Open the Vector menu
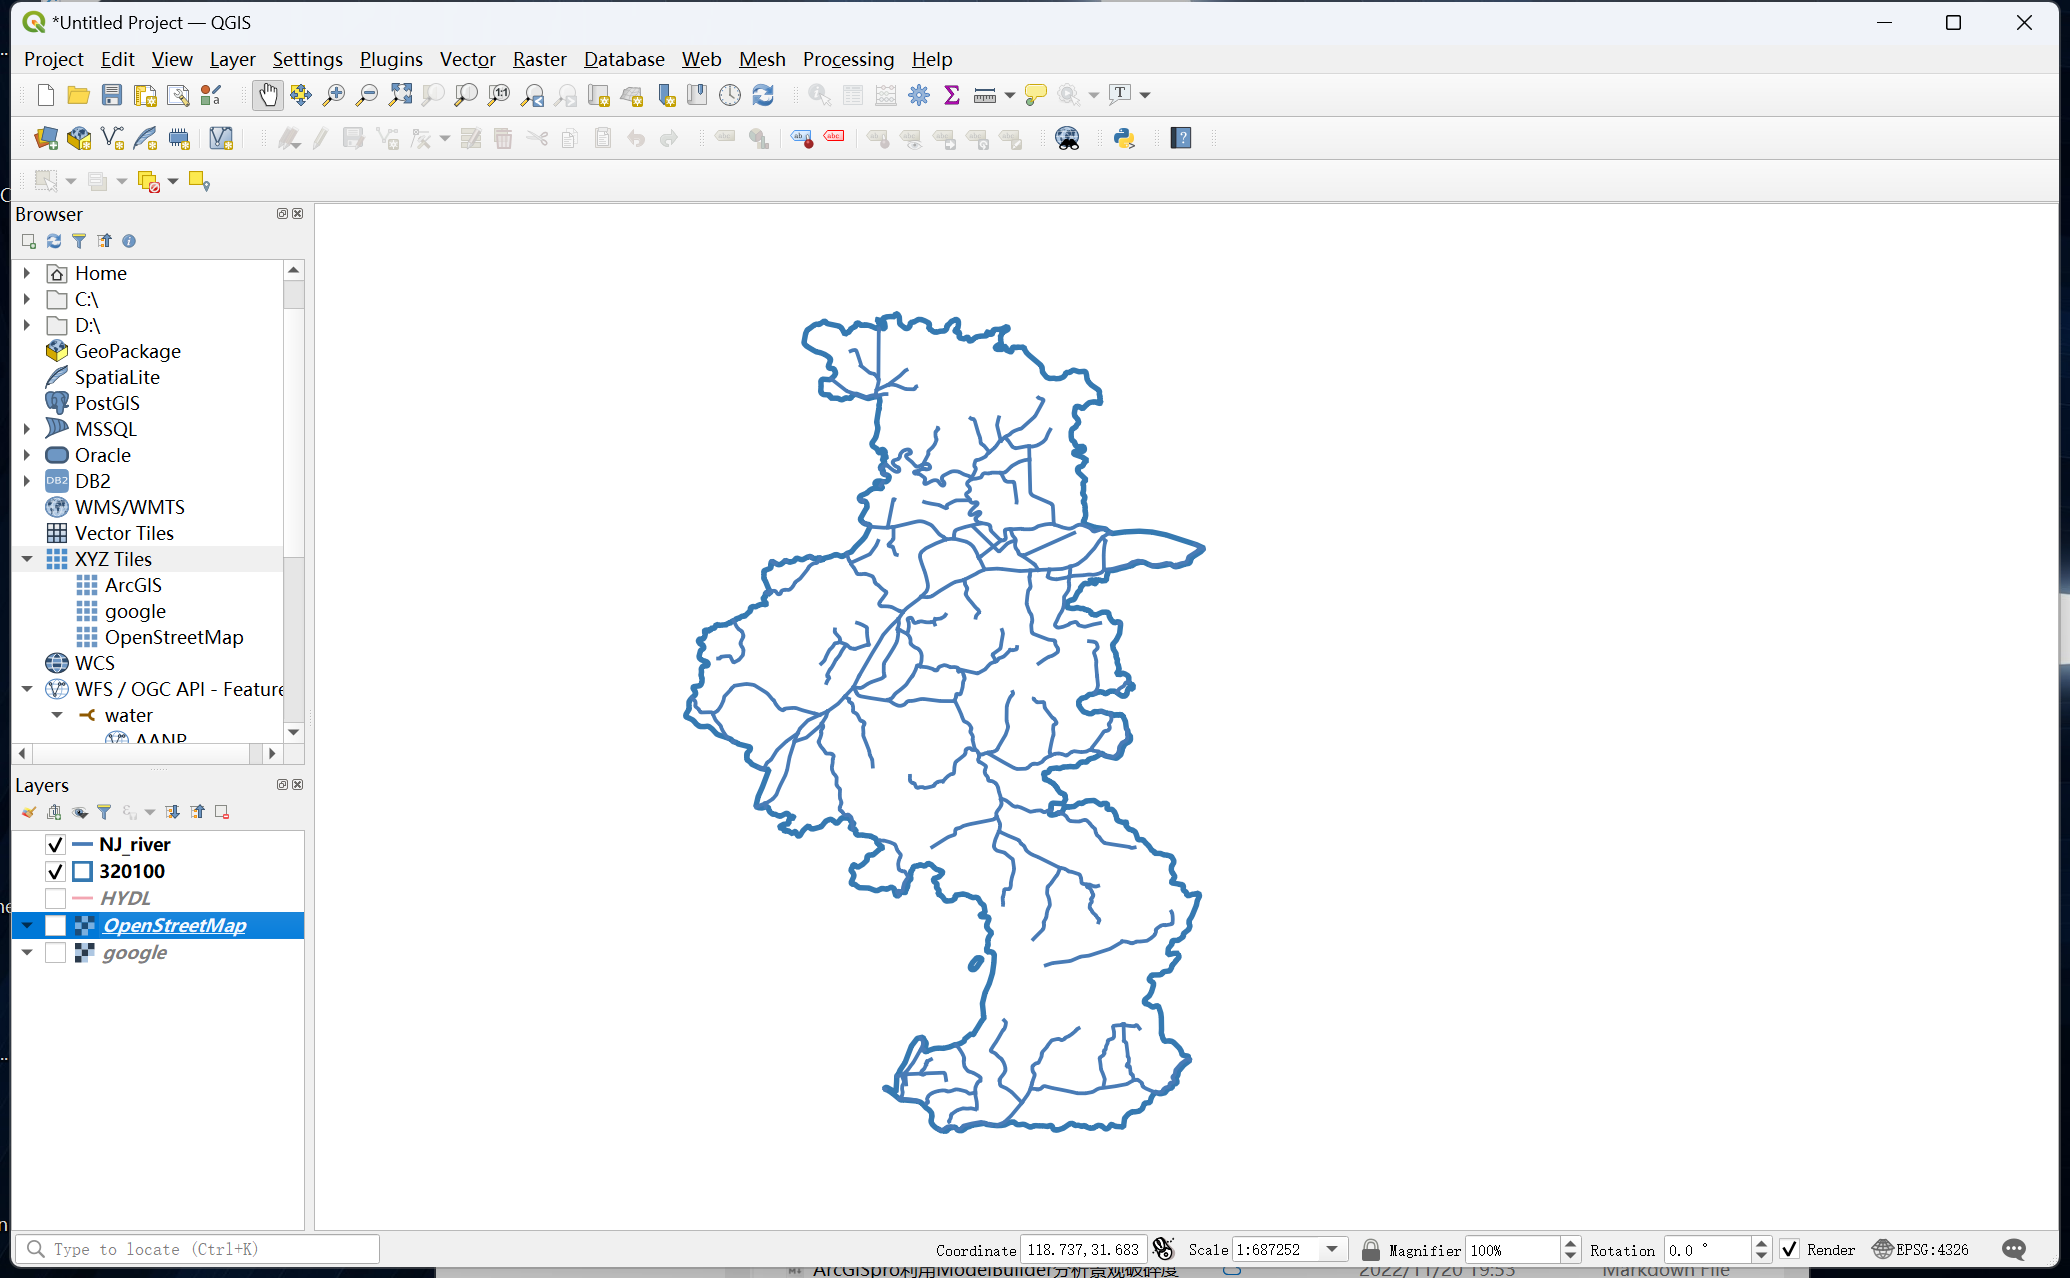The width and height of the screenshot is (2070, 1278). pos(467,59)
